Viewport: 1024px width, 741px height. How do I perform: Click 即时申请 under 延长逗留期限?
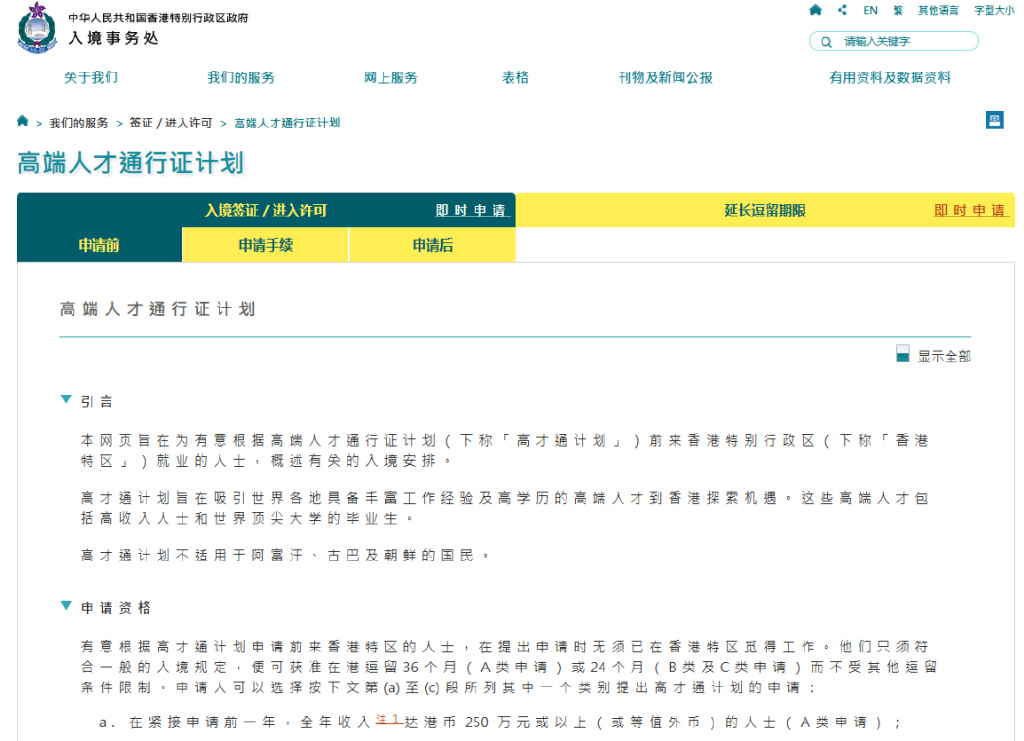point(971,211)
